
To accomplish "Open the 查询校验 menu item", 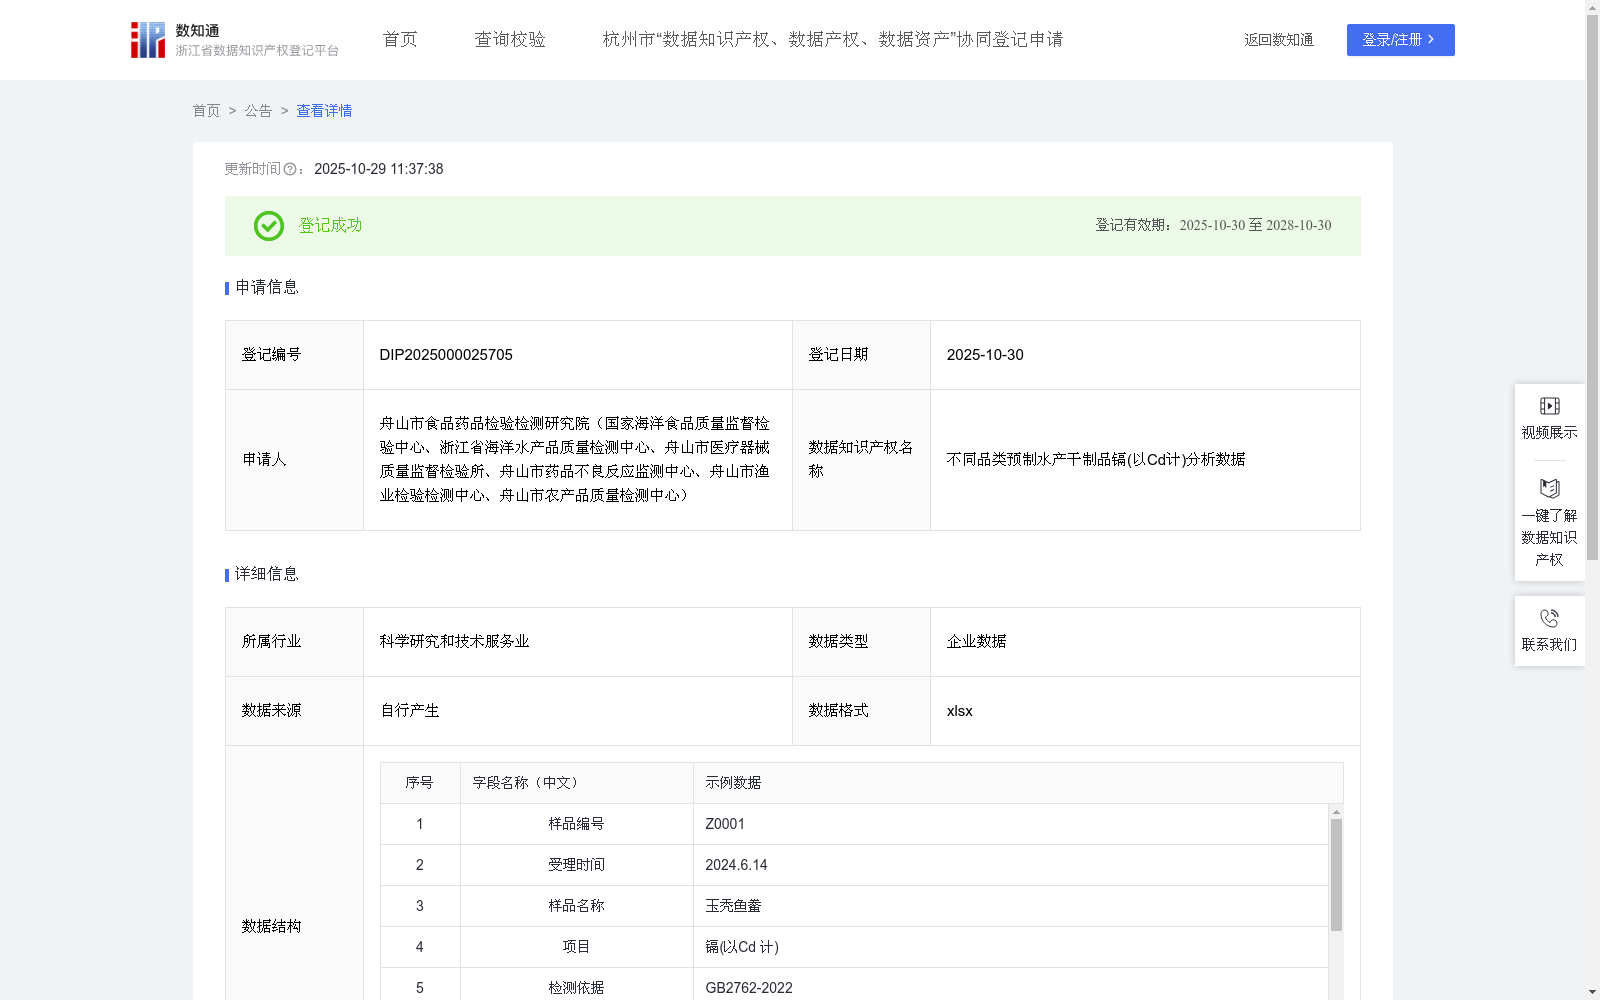I will coord(510,40).
